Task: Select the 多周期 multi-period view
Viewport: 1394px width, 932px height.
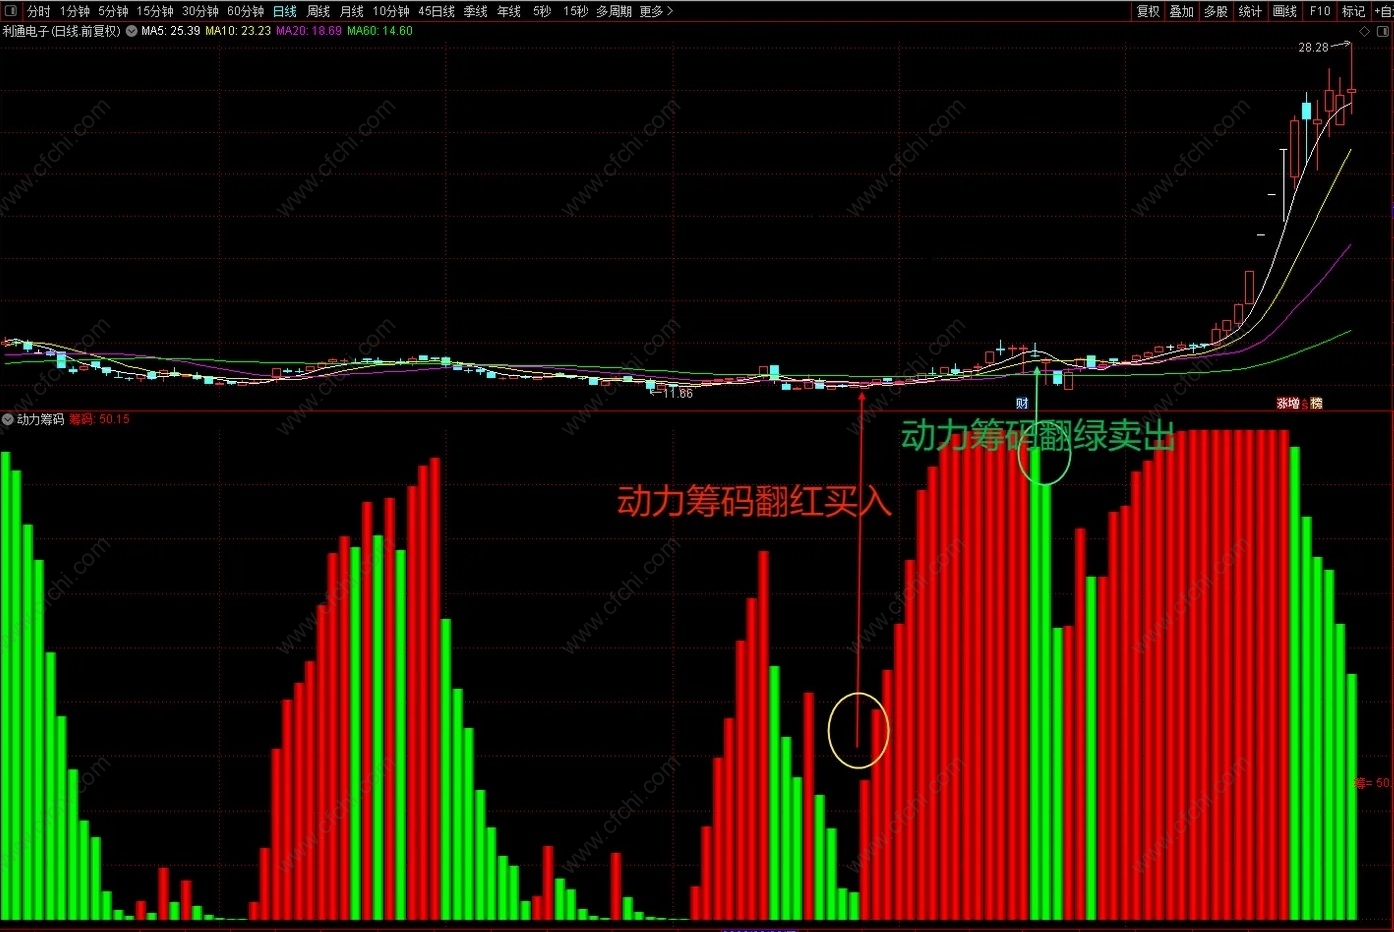Action: (614, 11)
